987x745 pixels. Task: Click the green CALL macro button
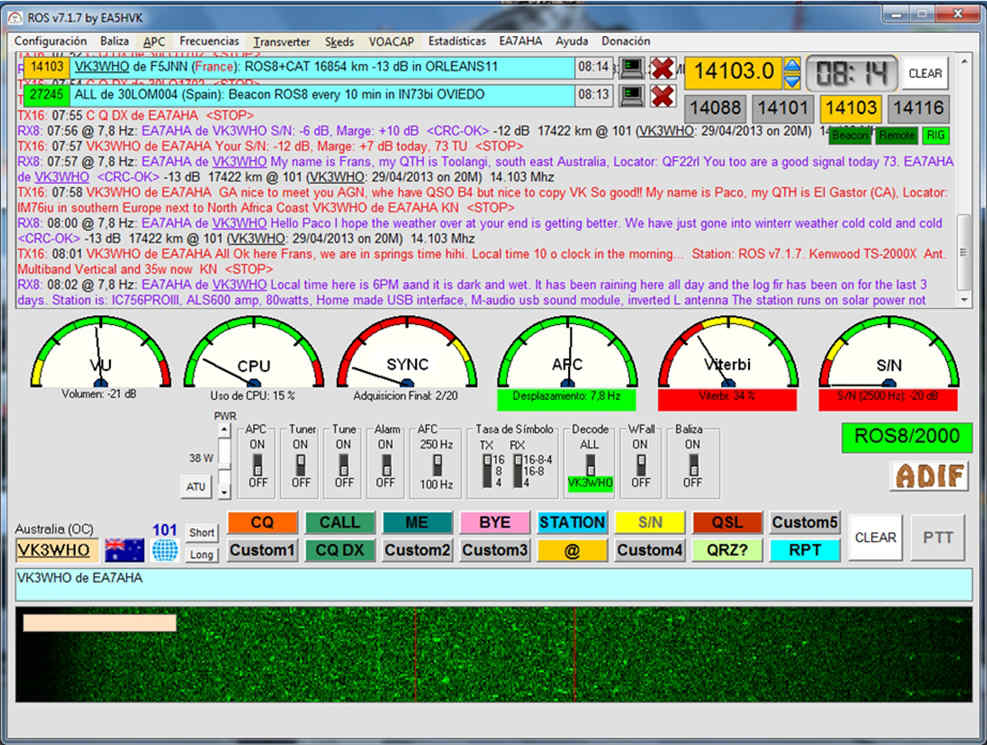pyautogui.click(x=339, y=522)
